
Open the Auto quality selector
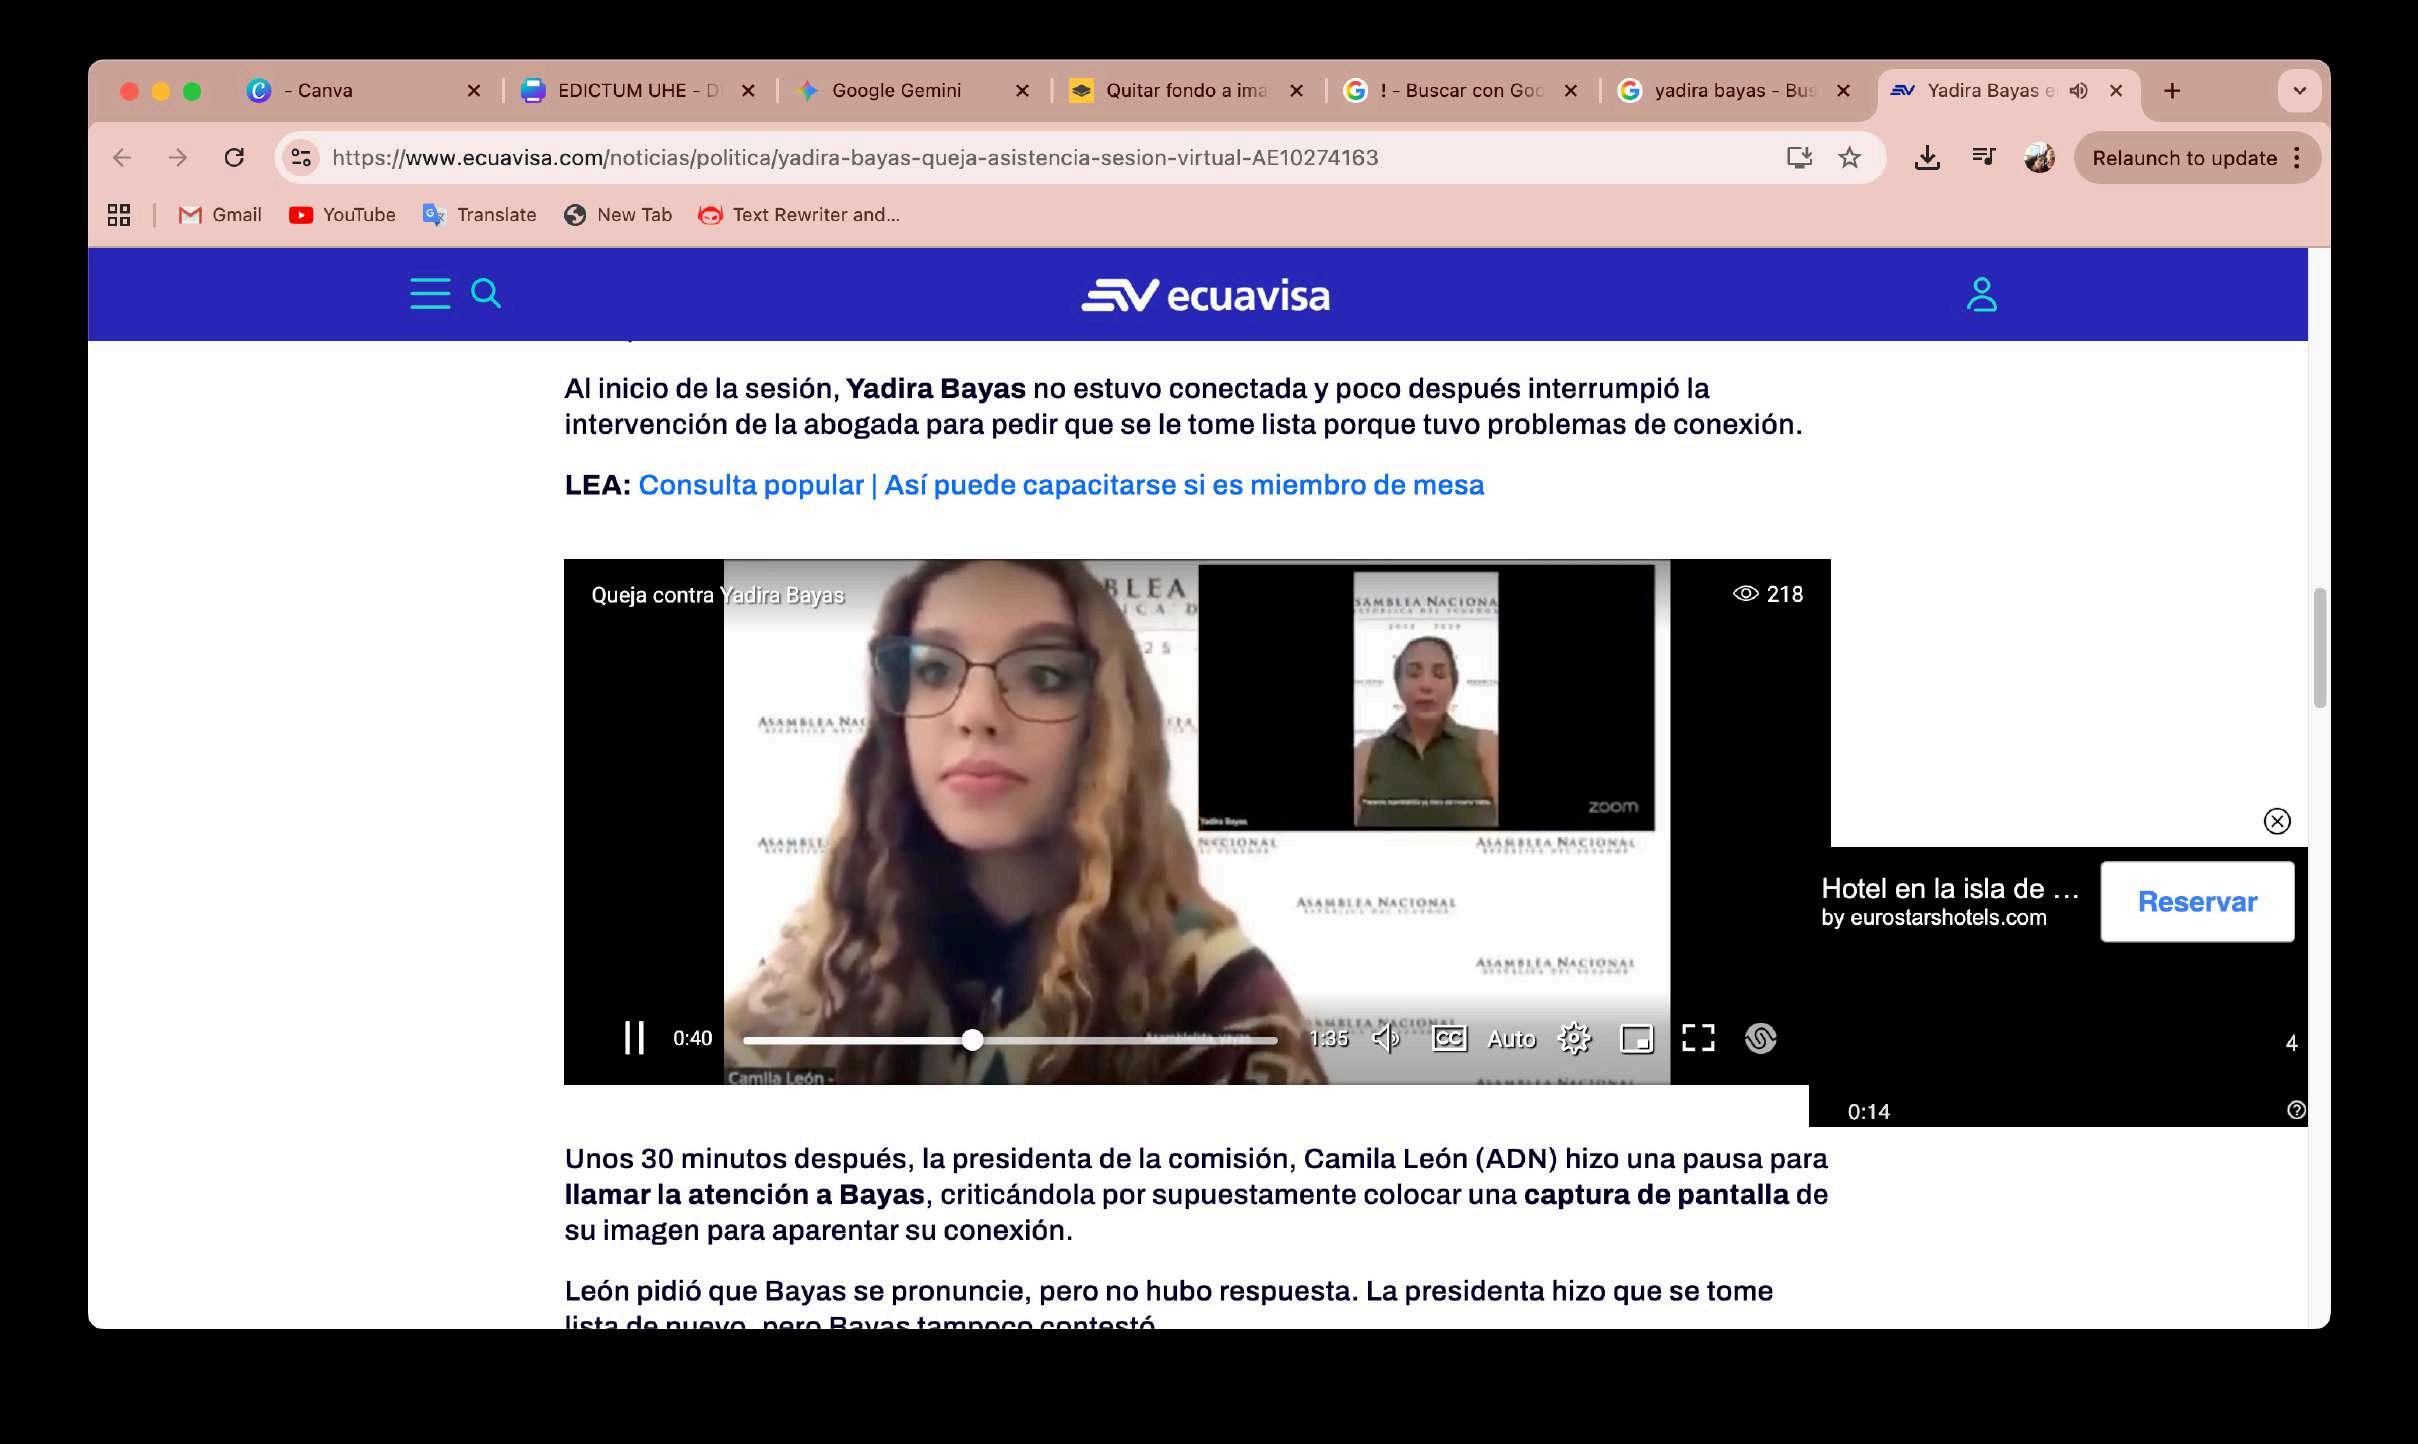[x=1511, y=1039]
